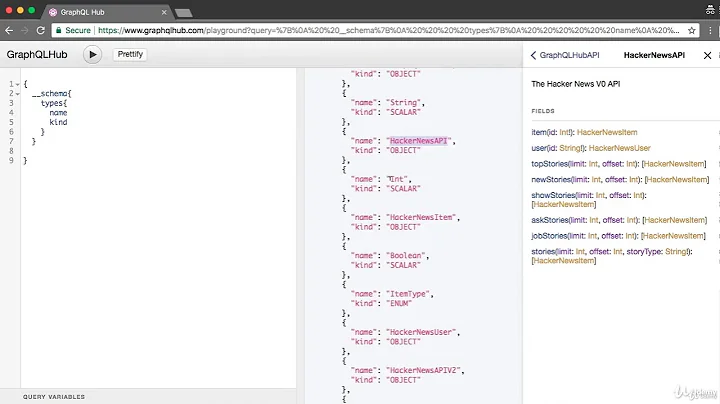Click the Secure padlock indicator

73,30
